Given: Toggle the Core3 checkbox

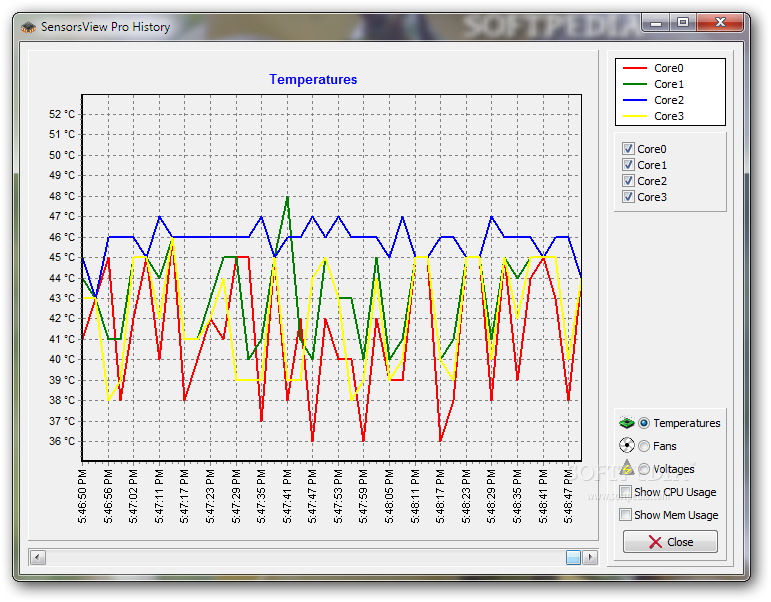Looking at the screenshot, I should click(x=628, y=197).
